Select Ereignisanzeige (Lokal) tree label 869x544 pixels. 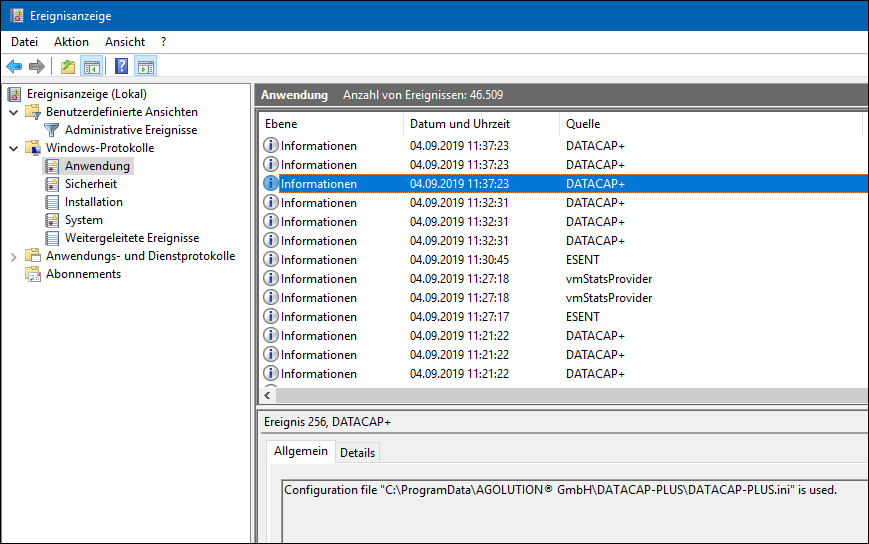click(x=87, y=94)
